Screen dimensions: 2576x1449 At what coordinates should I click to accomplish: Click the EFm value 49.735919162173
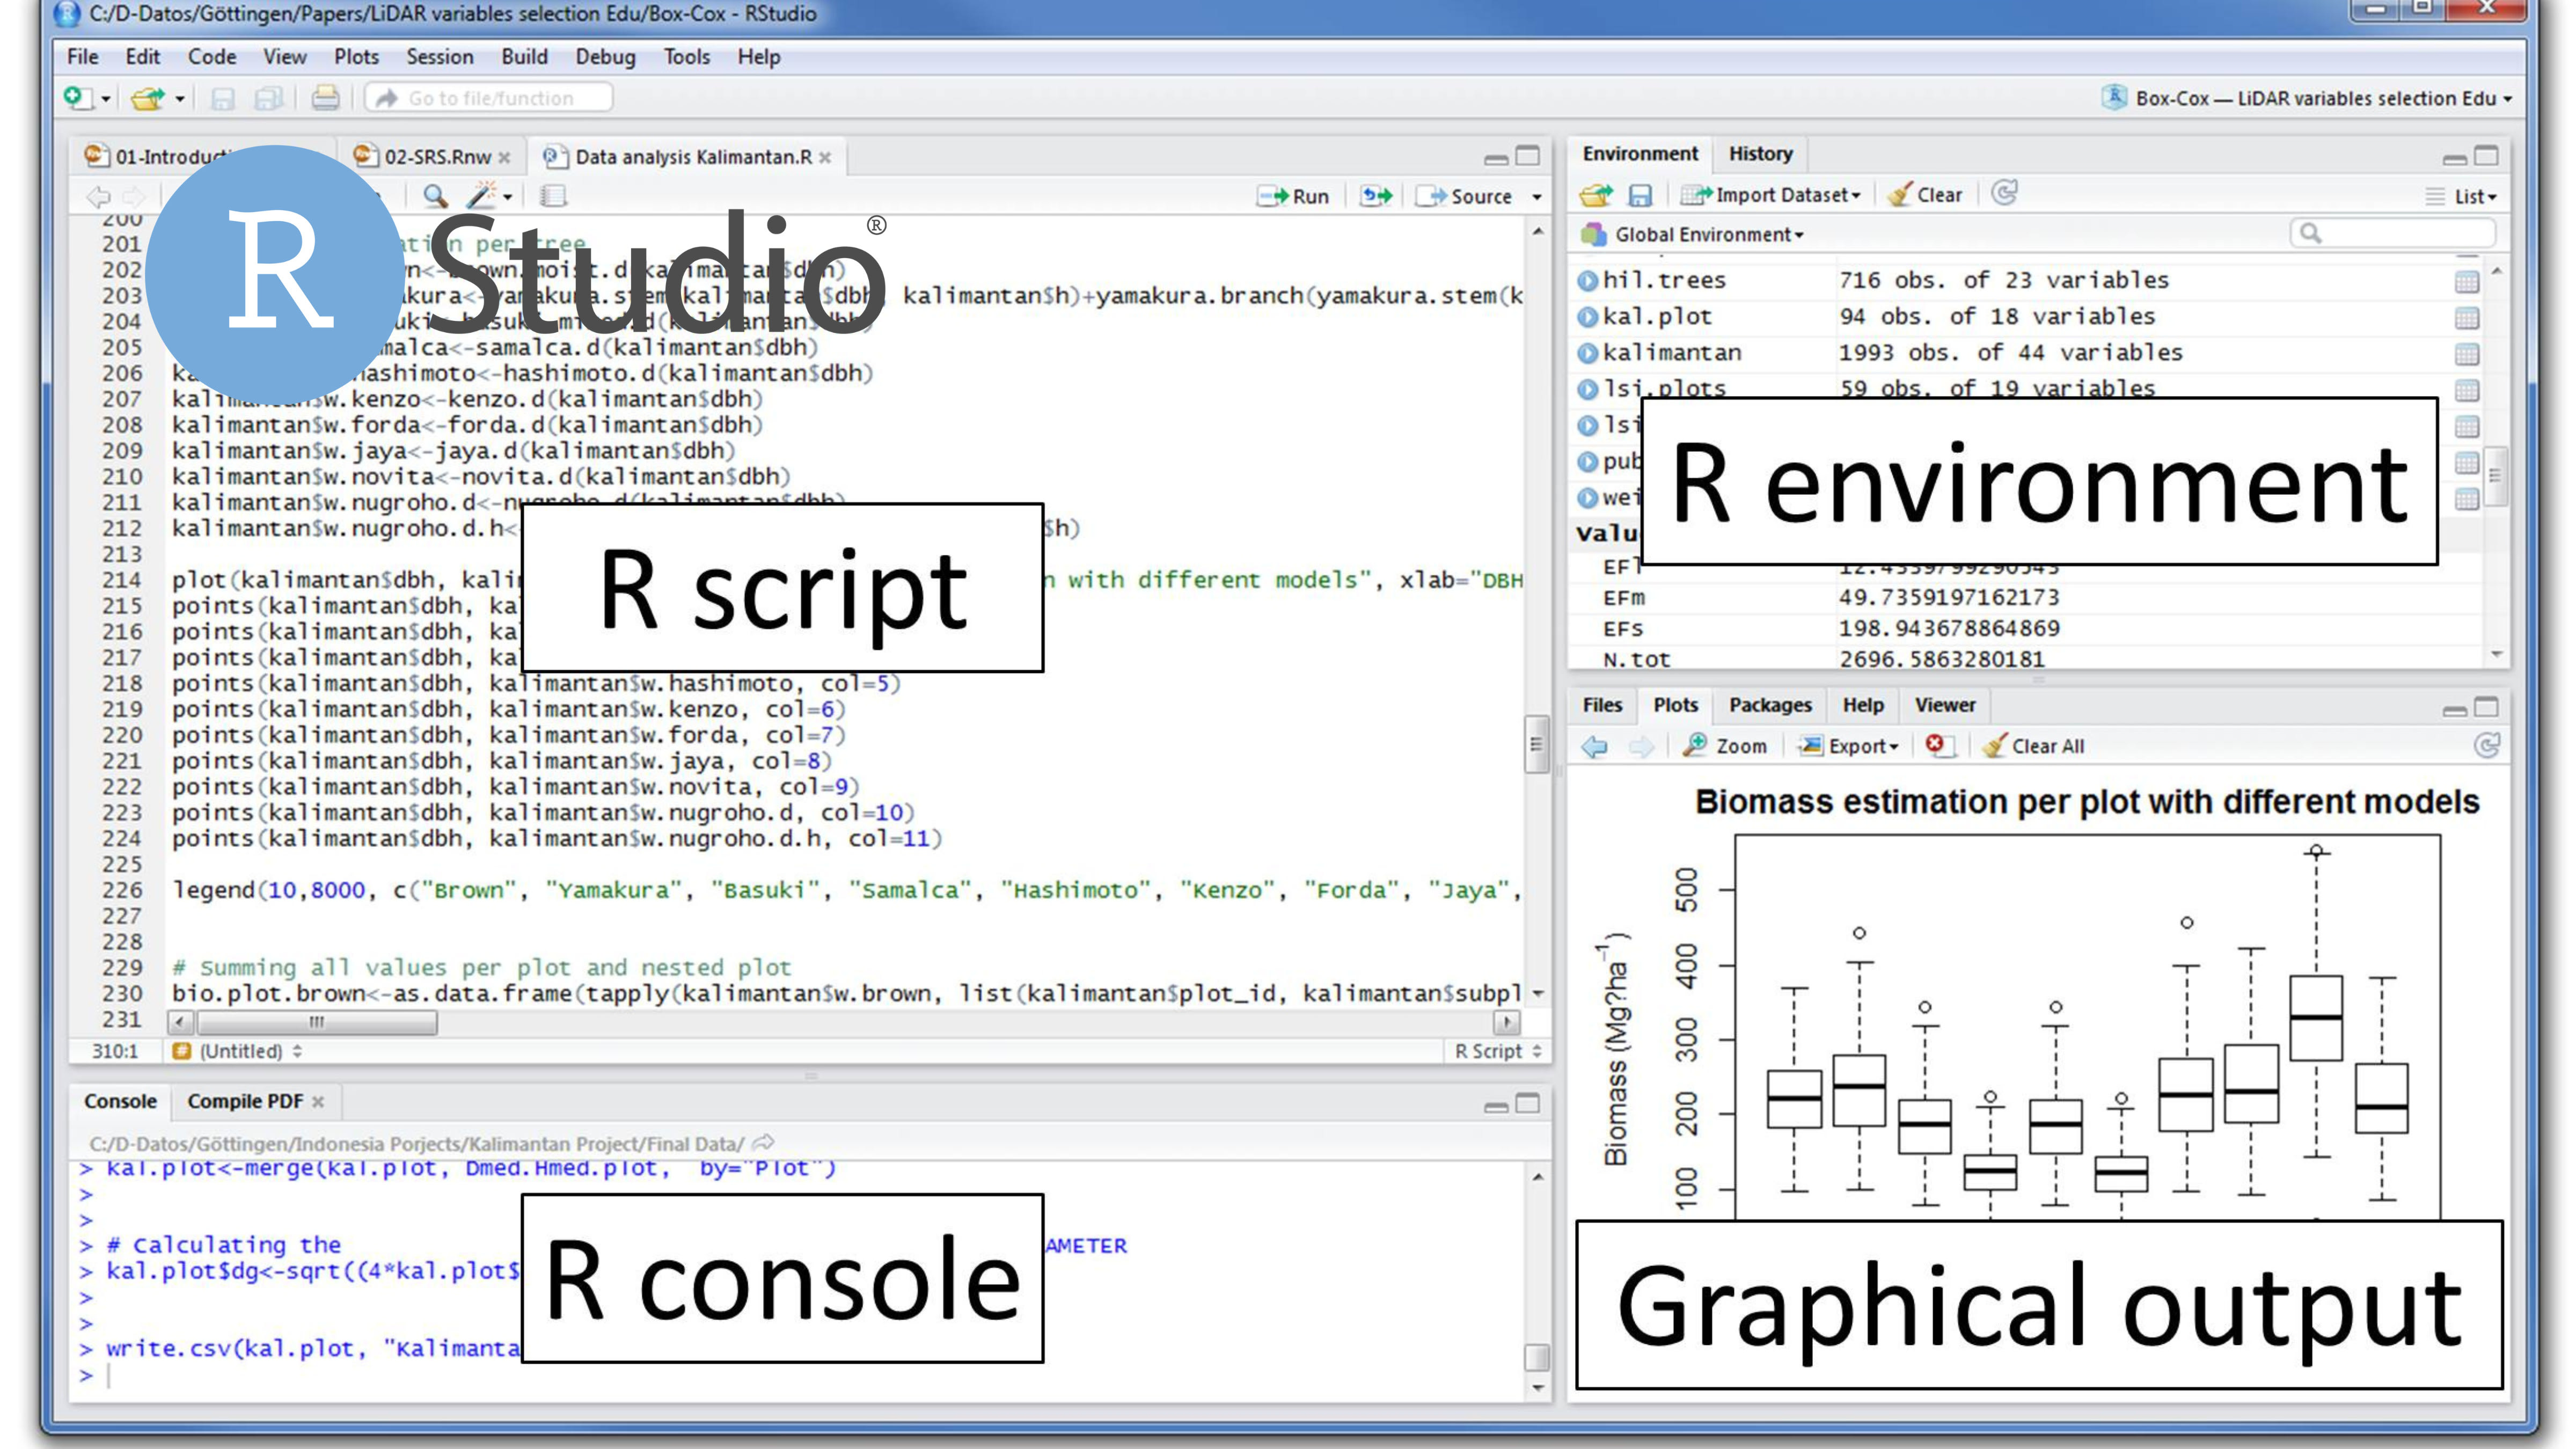(1948, 597)
